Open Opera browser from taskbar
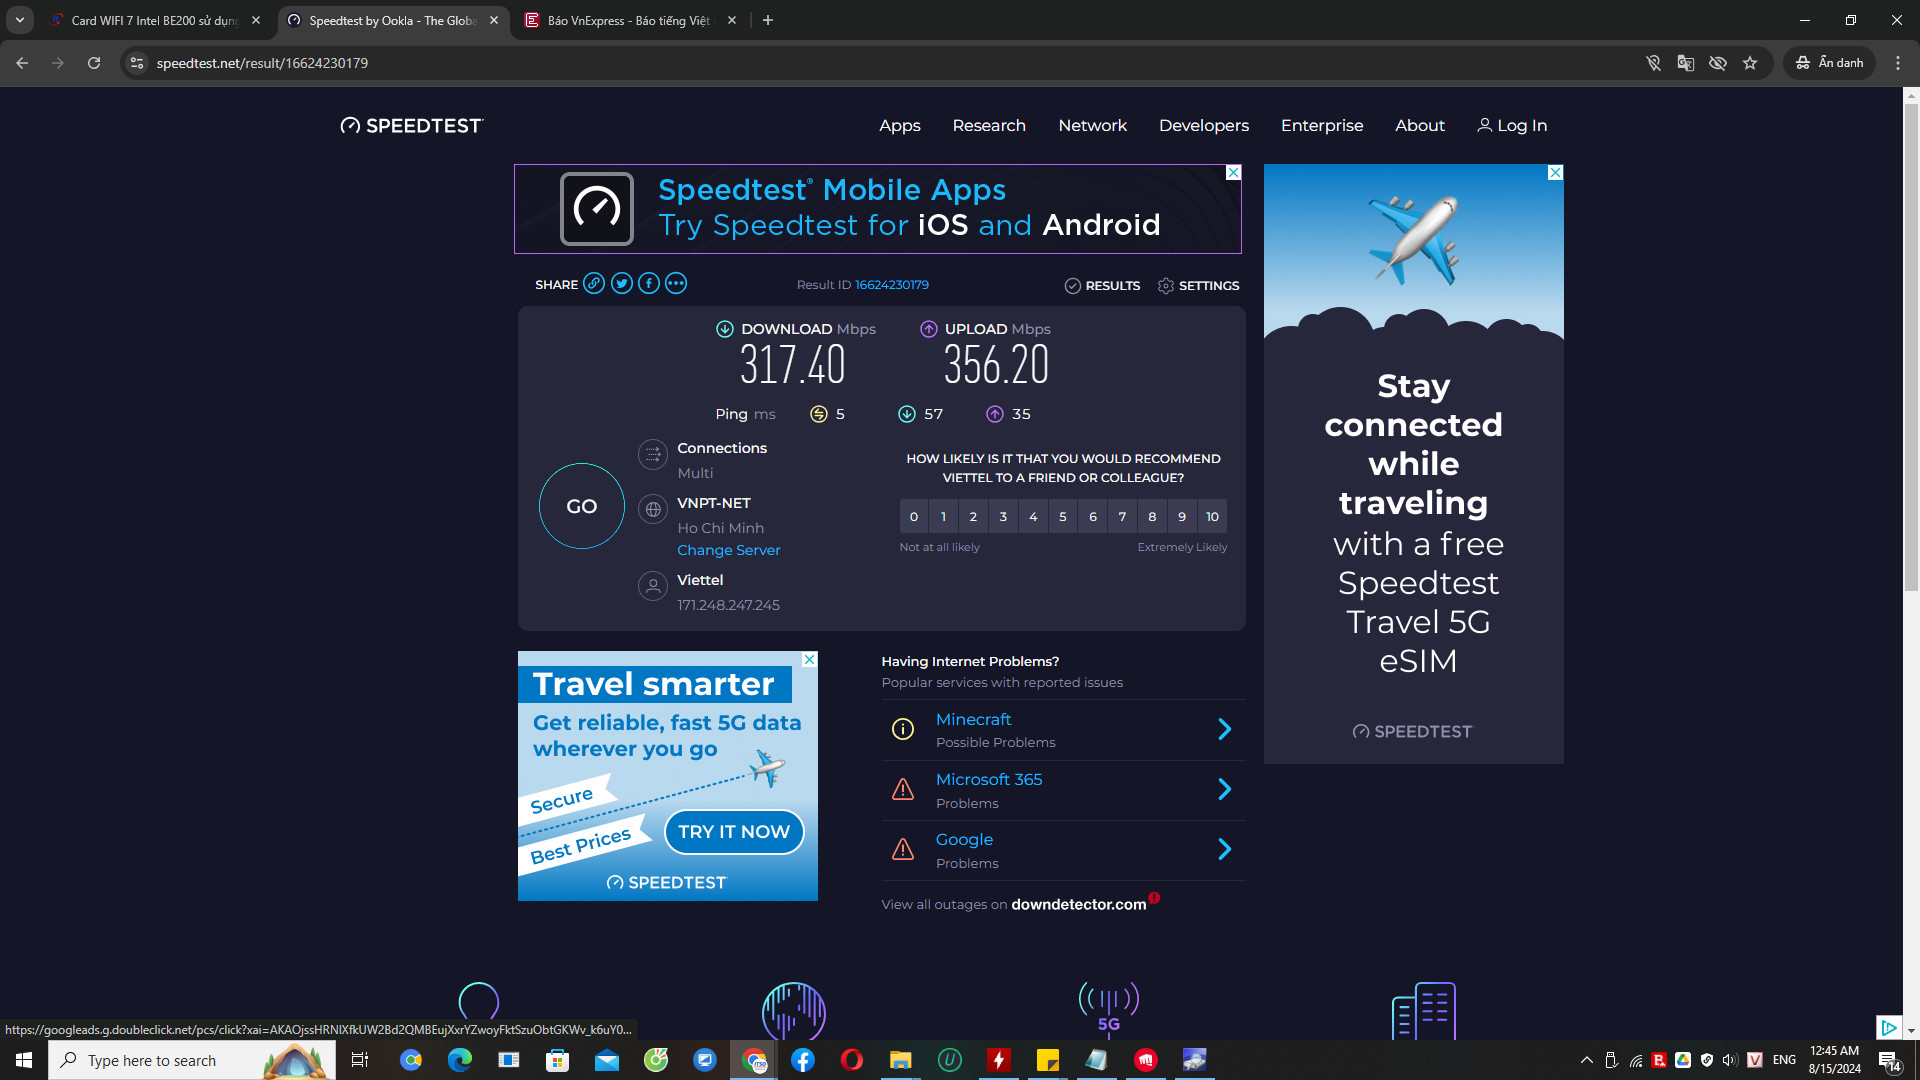Viewport: 1920px width, 1080px height. [x=852, y=1060]
